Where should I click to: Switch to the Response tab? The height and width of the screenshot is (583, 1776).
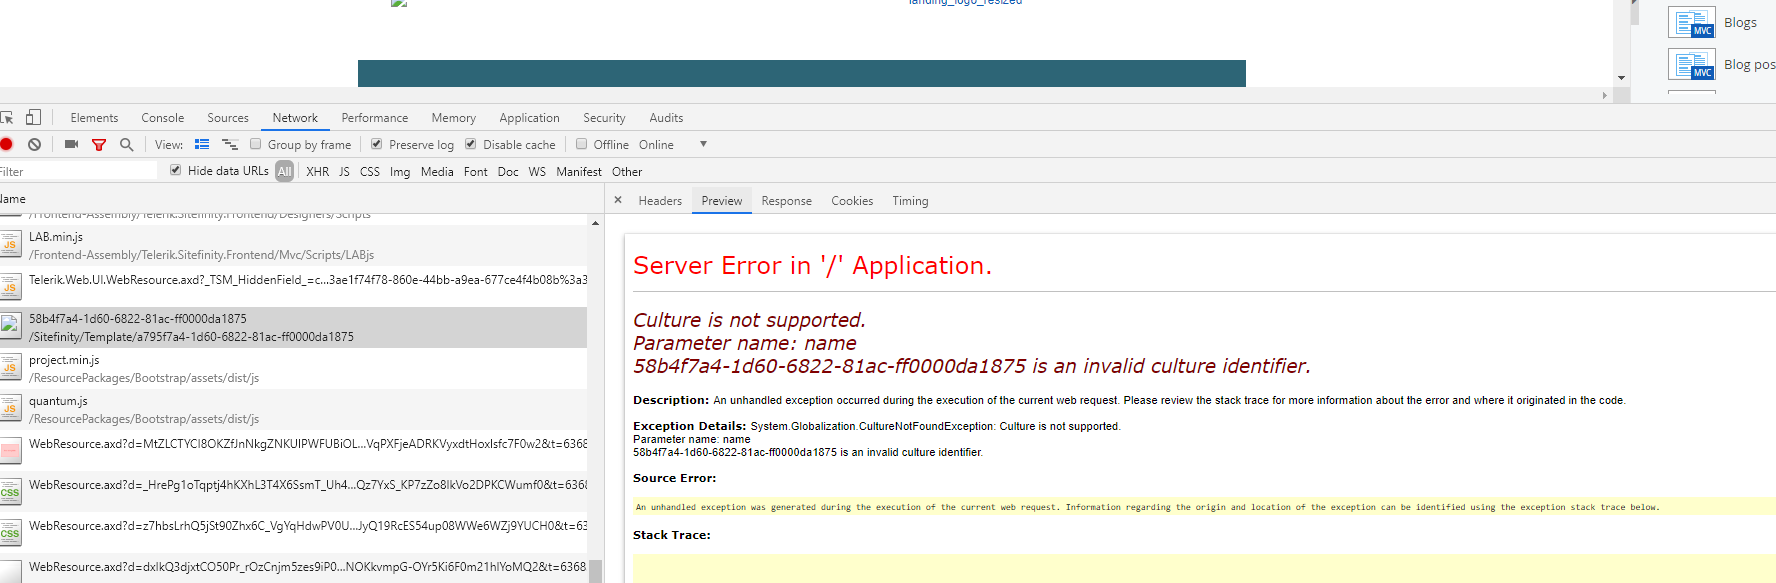(x=787, y=201)
